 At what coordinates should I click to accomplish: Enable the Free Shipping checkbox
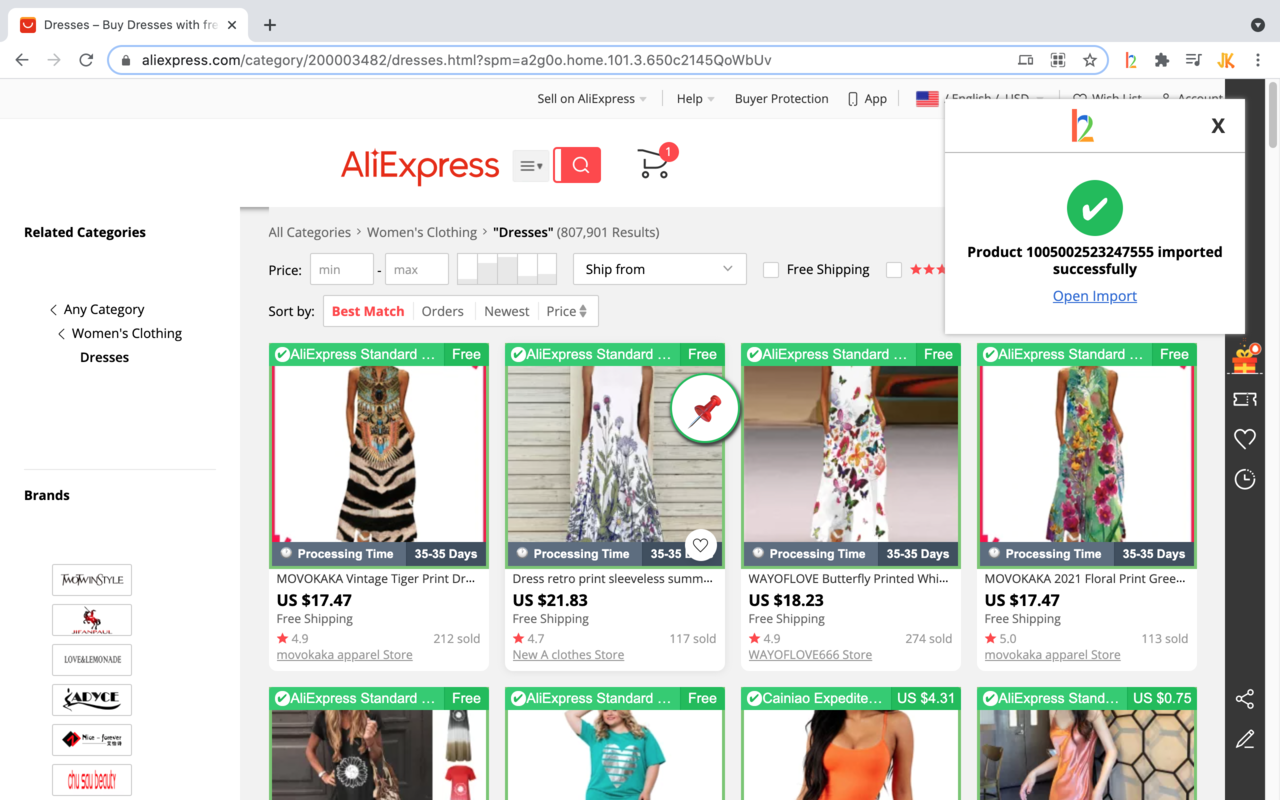tap(771, 270)
